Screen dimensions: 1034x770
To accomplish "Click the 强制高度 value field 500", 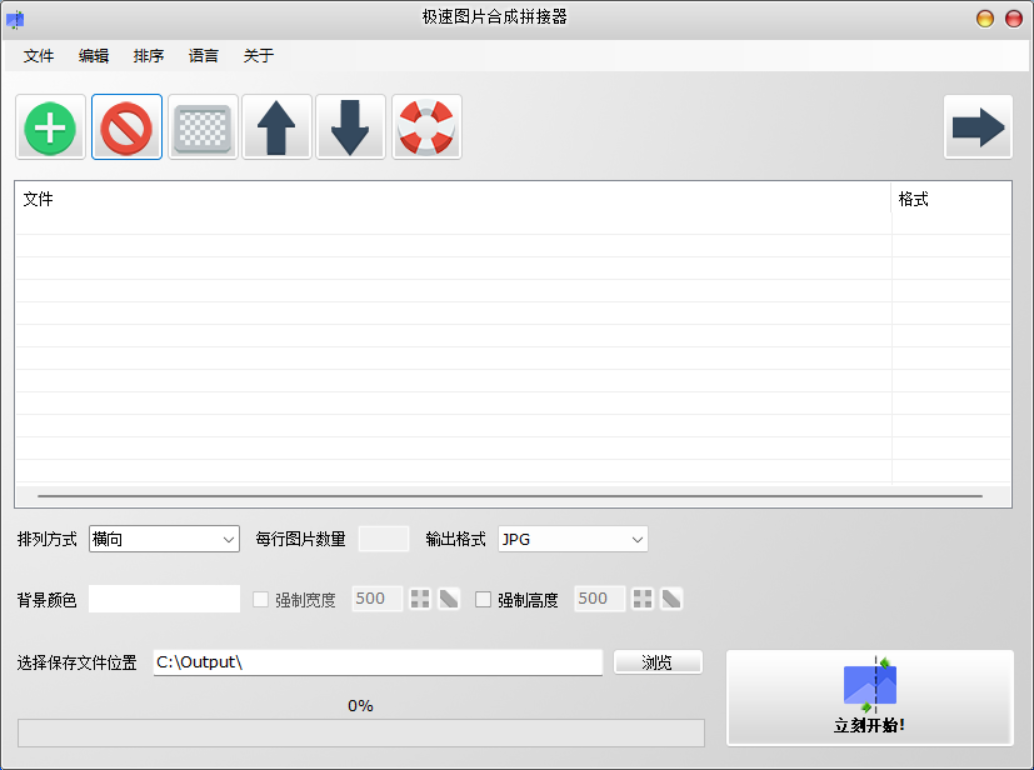I will click(x=599, y=599).
